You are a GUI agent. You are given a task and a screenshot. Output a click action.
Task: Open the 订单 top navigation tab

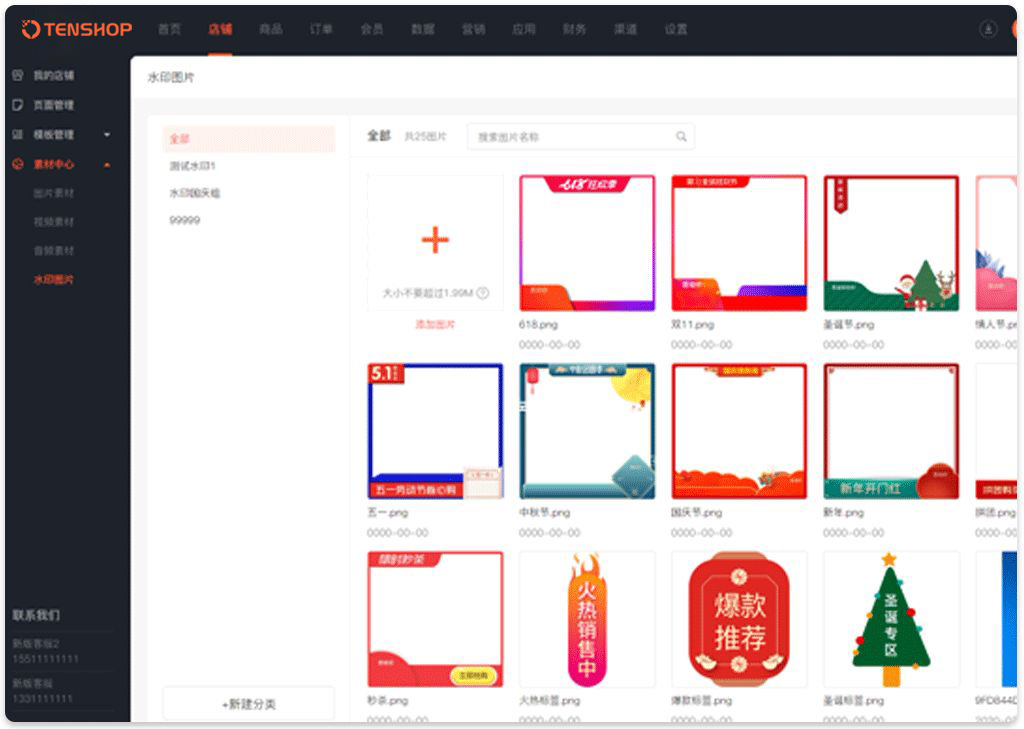coord(321,29)
